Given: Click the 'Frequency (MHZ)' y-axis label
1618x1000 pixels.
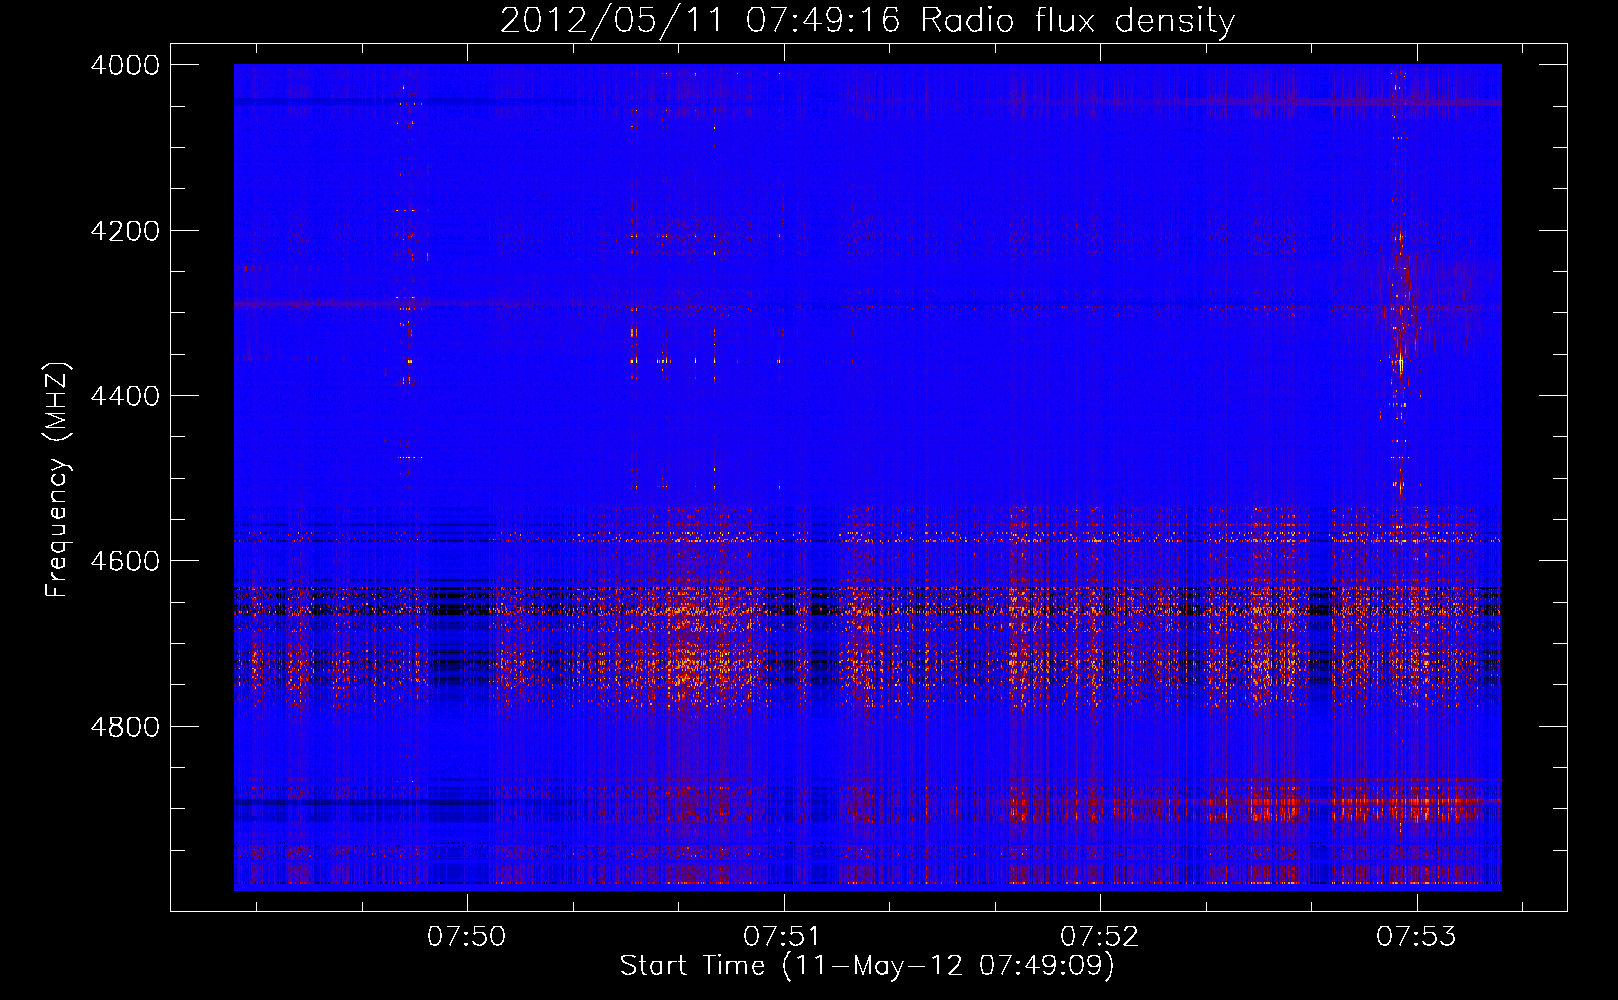Looking at the screenshot, I should (x=57, y=480).
